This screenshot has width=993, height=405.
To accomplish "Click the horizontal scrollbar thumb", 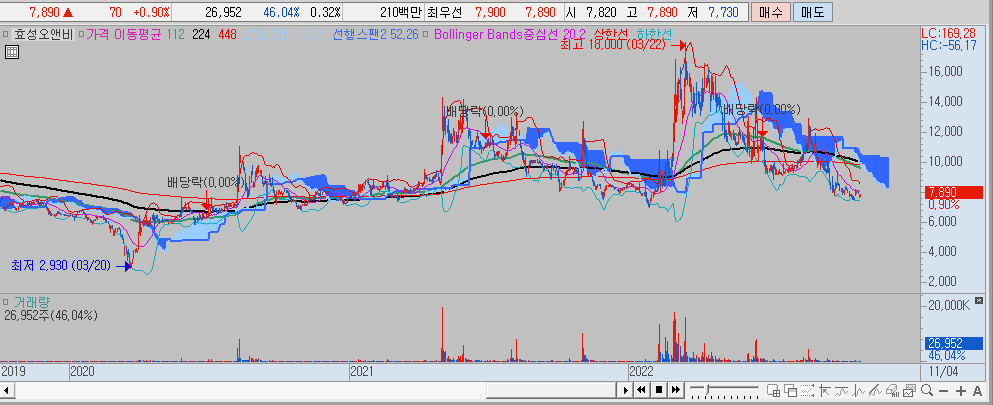I will coord(550,390).
